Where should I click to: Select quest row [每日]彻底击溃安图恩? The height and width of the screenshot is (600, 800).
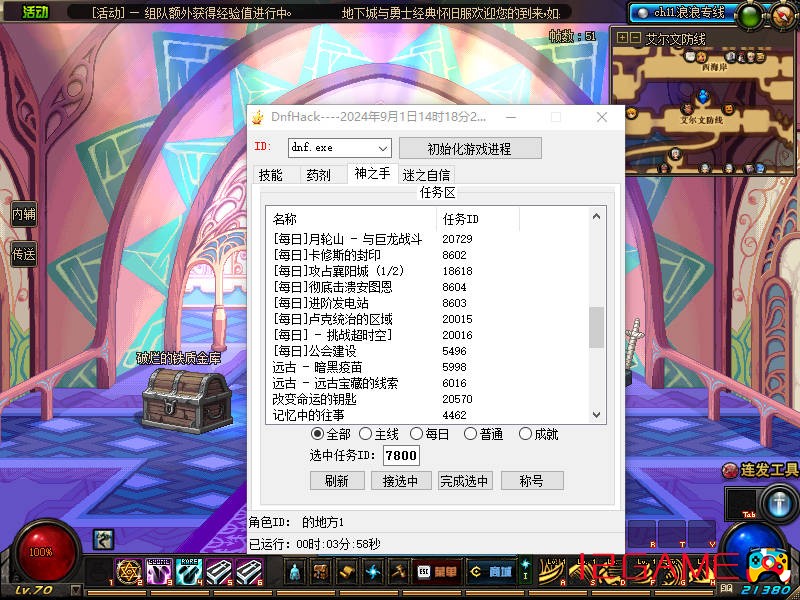click(428, 287)
